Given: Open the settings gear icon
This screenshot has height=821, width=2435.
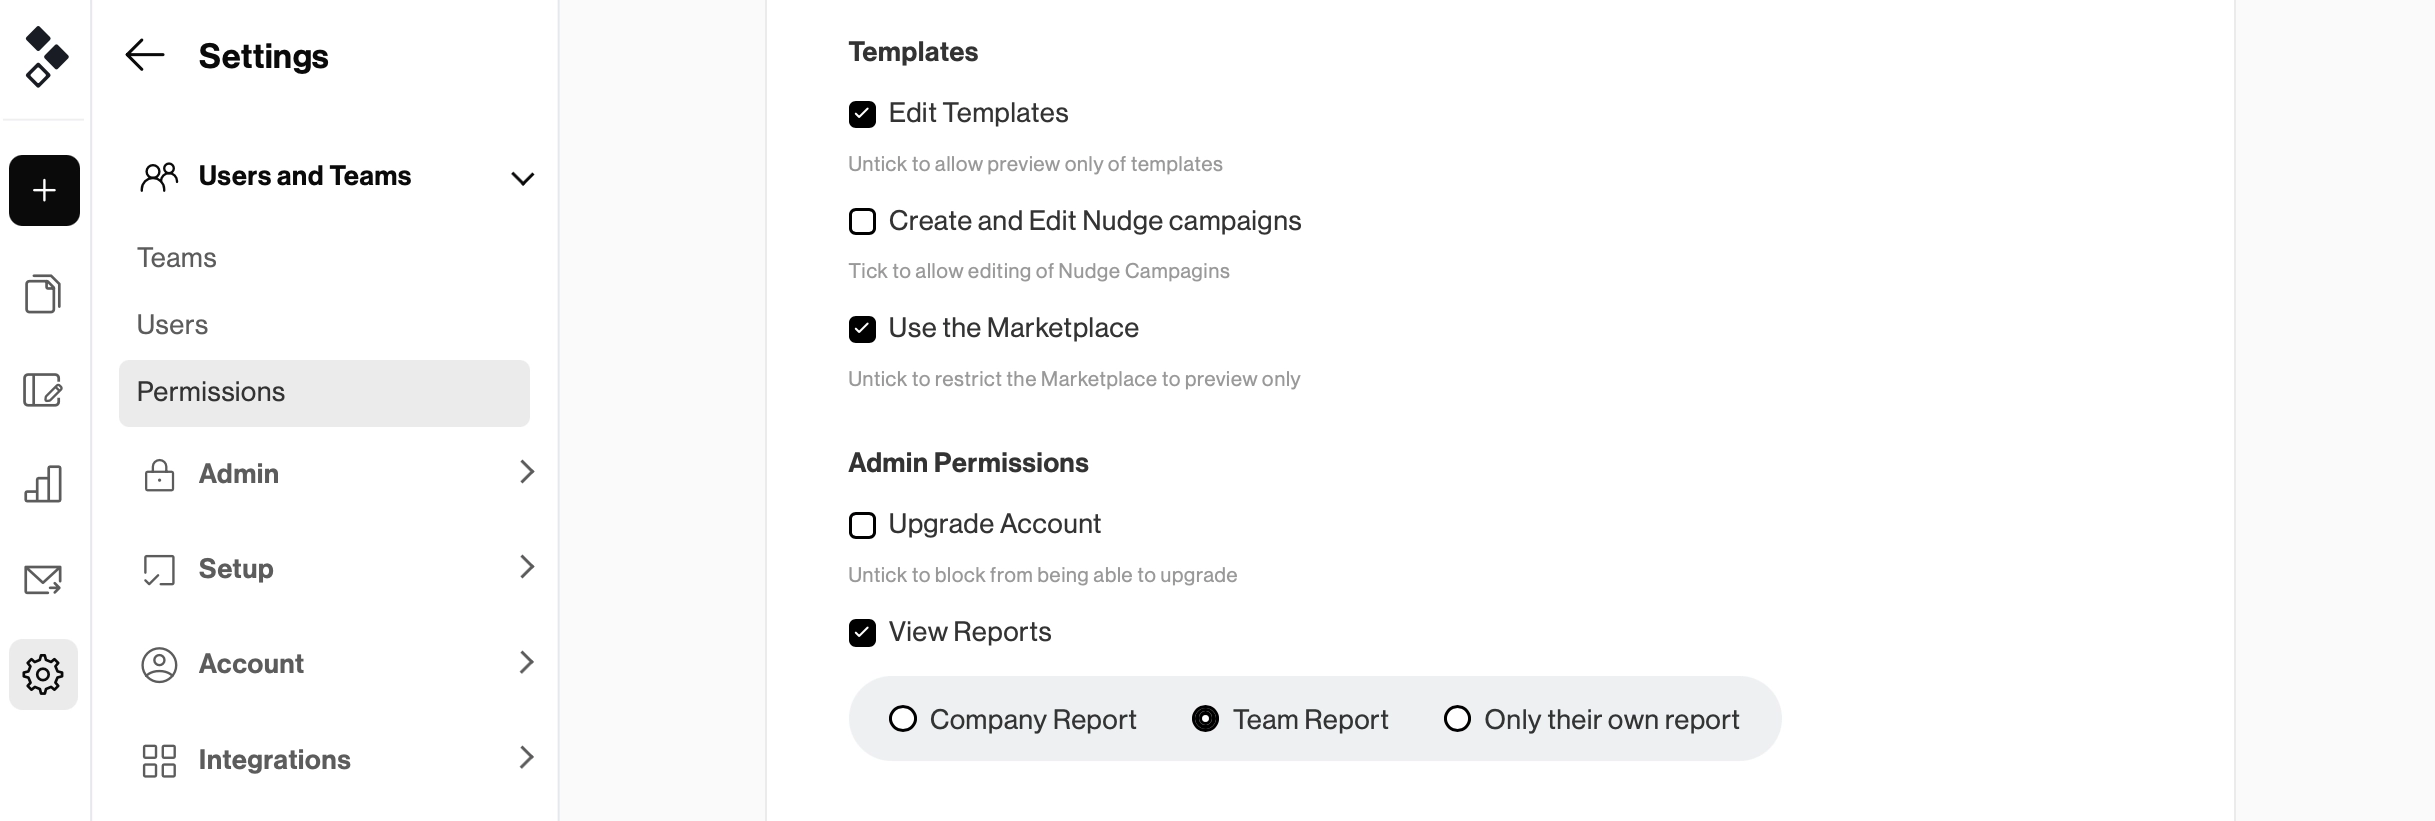Looking at the screenshot, I should [x=44, y=674].
